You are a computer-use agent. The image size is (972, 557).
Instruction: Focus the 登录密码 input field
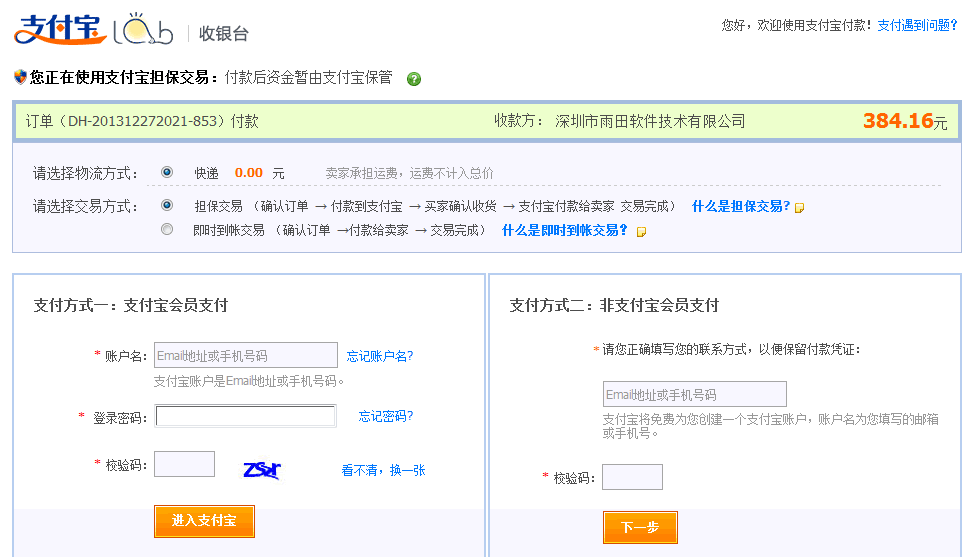click(245, 416)
